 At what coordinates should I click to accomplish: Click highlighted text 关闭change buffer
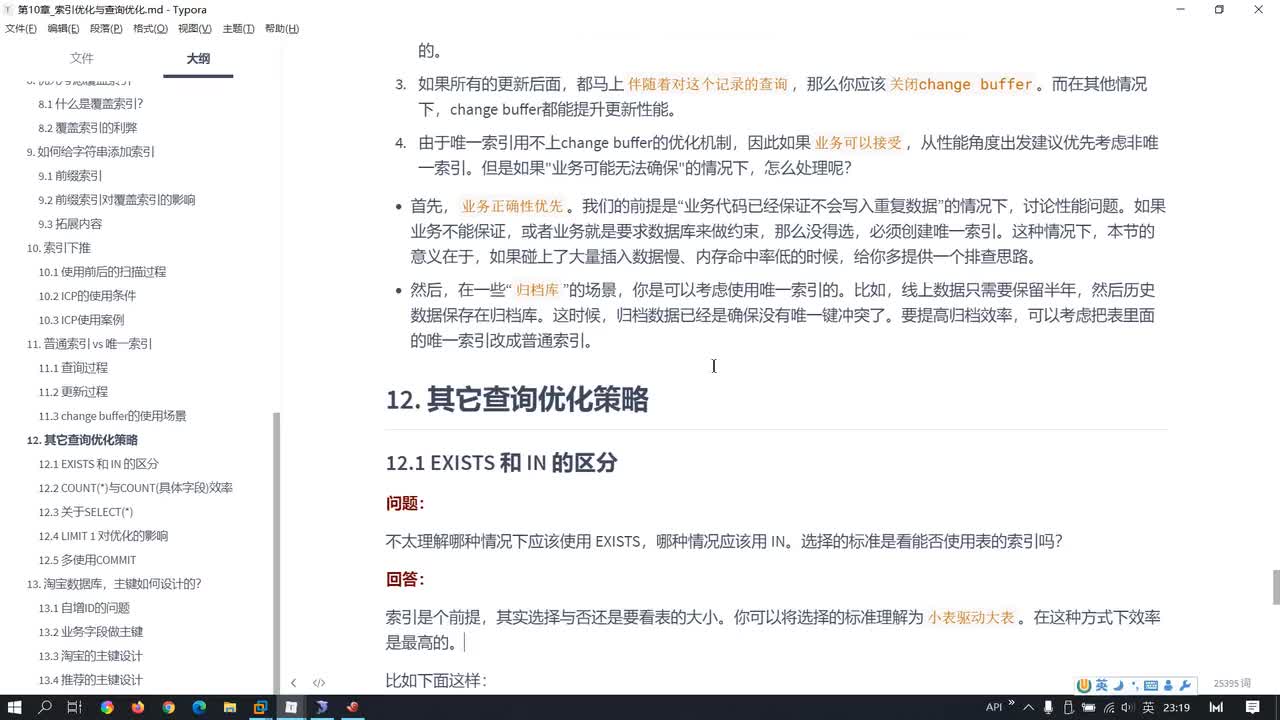tap(960, 85)
